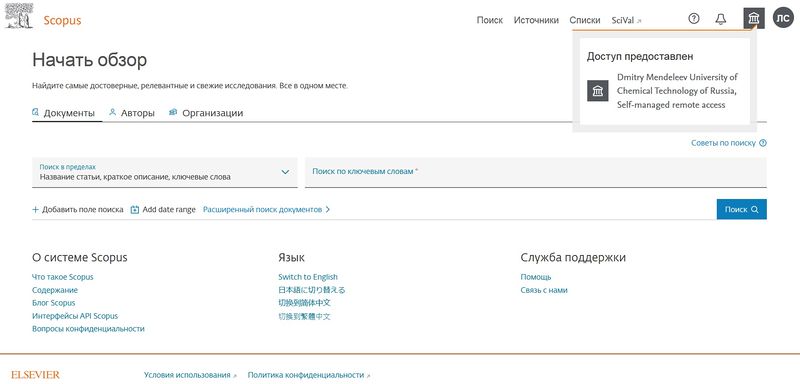800x384 pixels.
Task: Click the Elsevier tree logo icon
Action: pos(19,15)
